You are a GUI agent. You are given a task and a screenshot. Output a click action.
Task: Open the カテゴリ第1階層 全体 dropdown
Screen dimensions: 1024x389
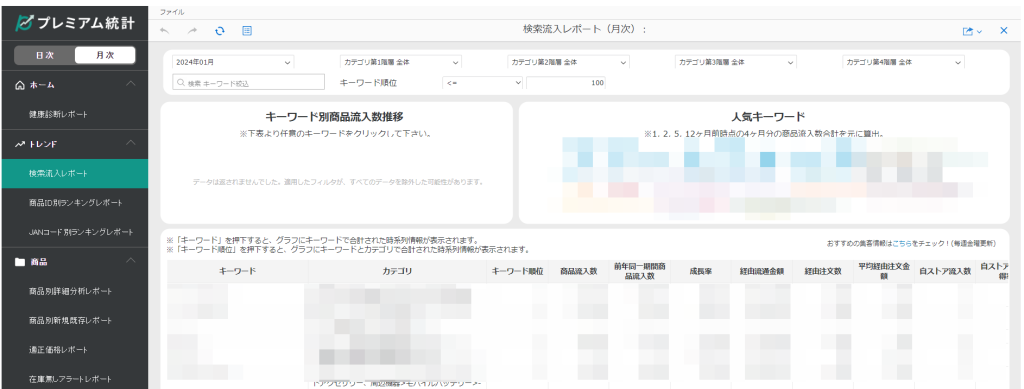[401, 63]
